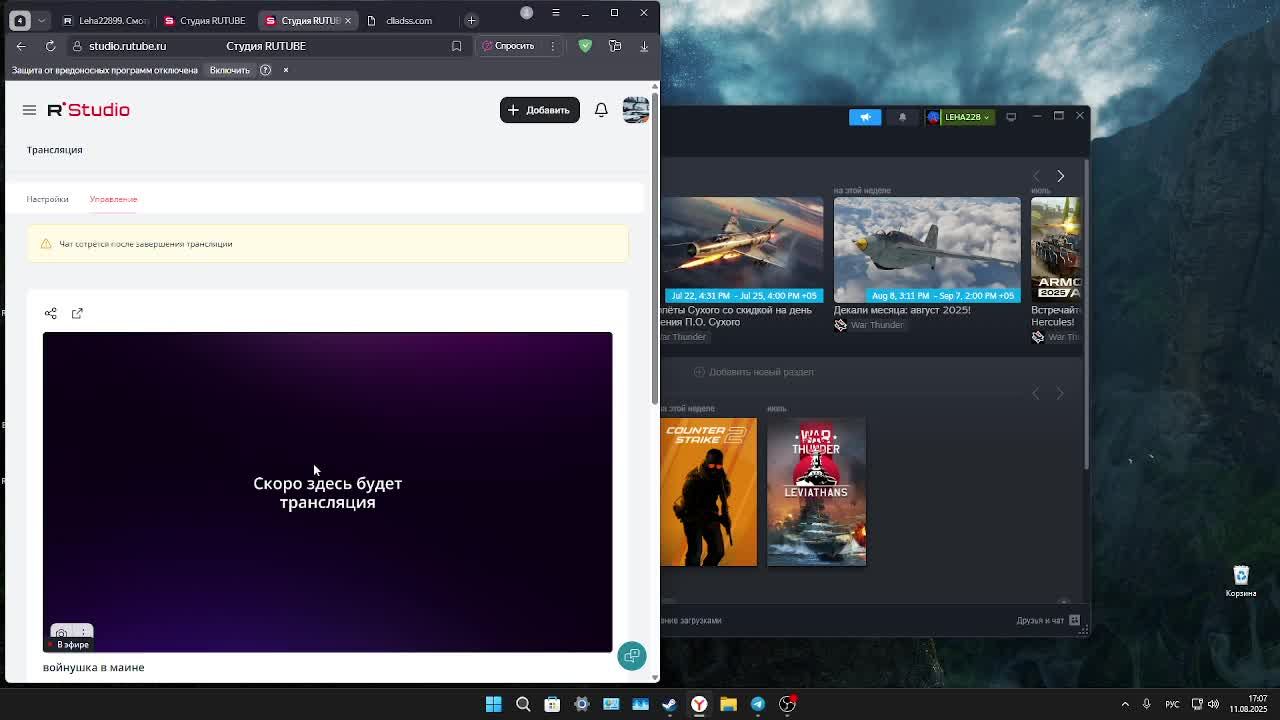Image resolution: width=1280 pixels, height=720 pixels.
Task: Open the volume control in system tray
Action: coord(1213,704)
